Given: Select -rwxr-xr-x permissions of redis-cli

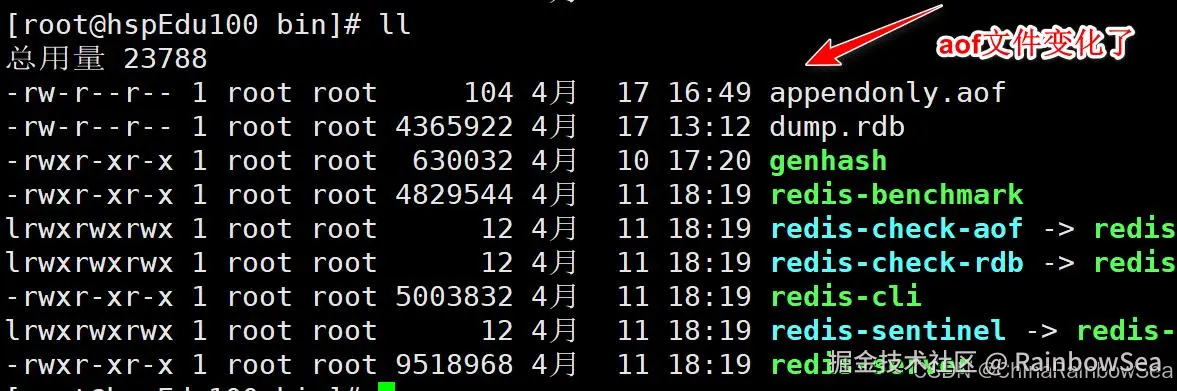Looking at the screenshot, I should click(x=90, y=296).
